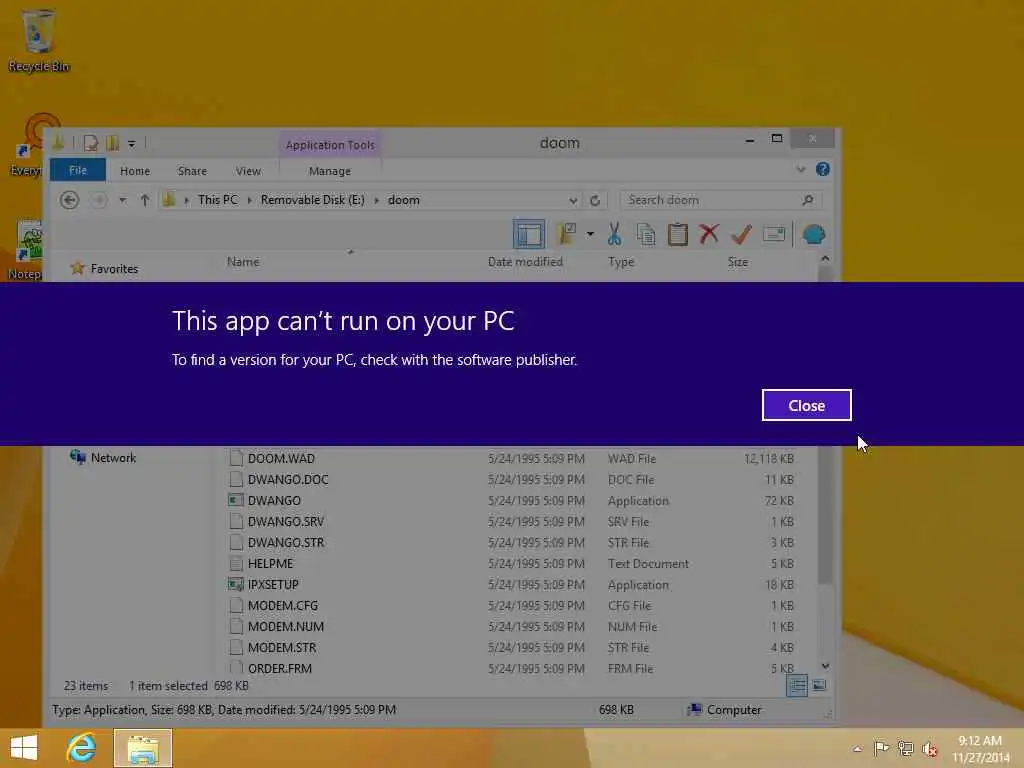Open the recent locations dropdown arrow

click(122, 200)
